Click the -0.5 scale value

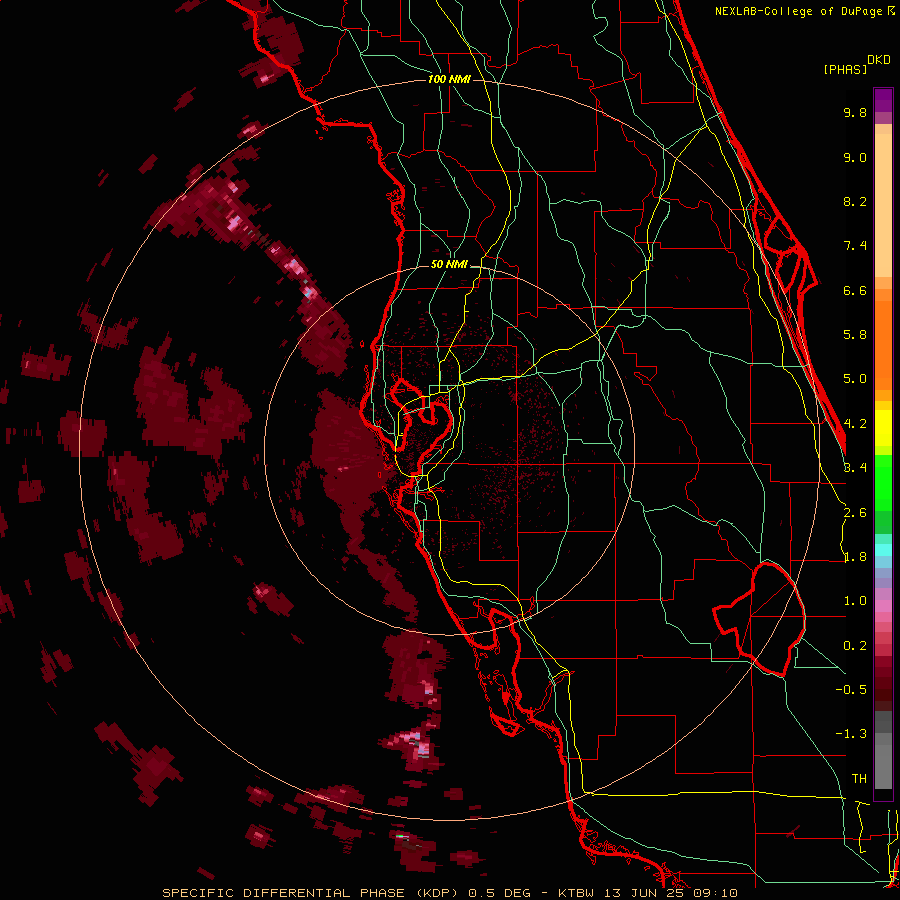coord(851,690)
